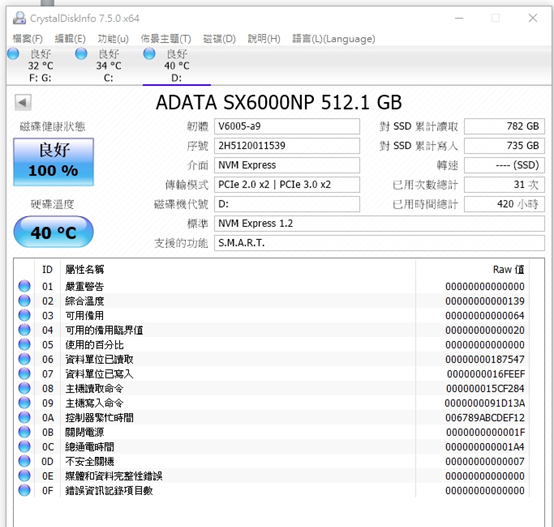The height and width of the screenshot is (527, 554).
Task: Click the interface field NVM Express
Action: (x=287, y=165)
